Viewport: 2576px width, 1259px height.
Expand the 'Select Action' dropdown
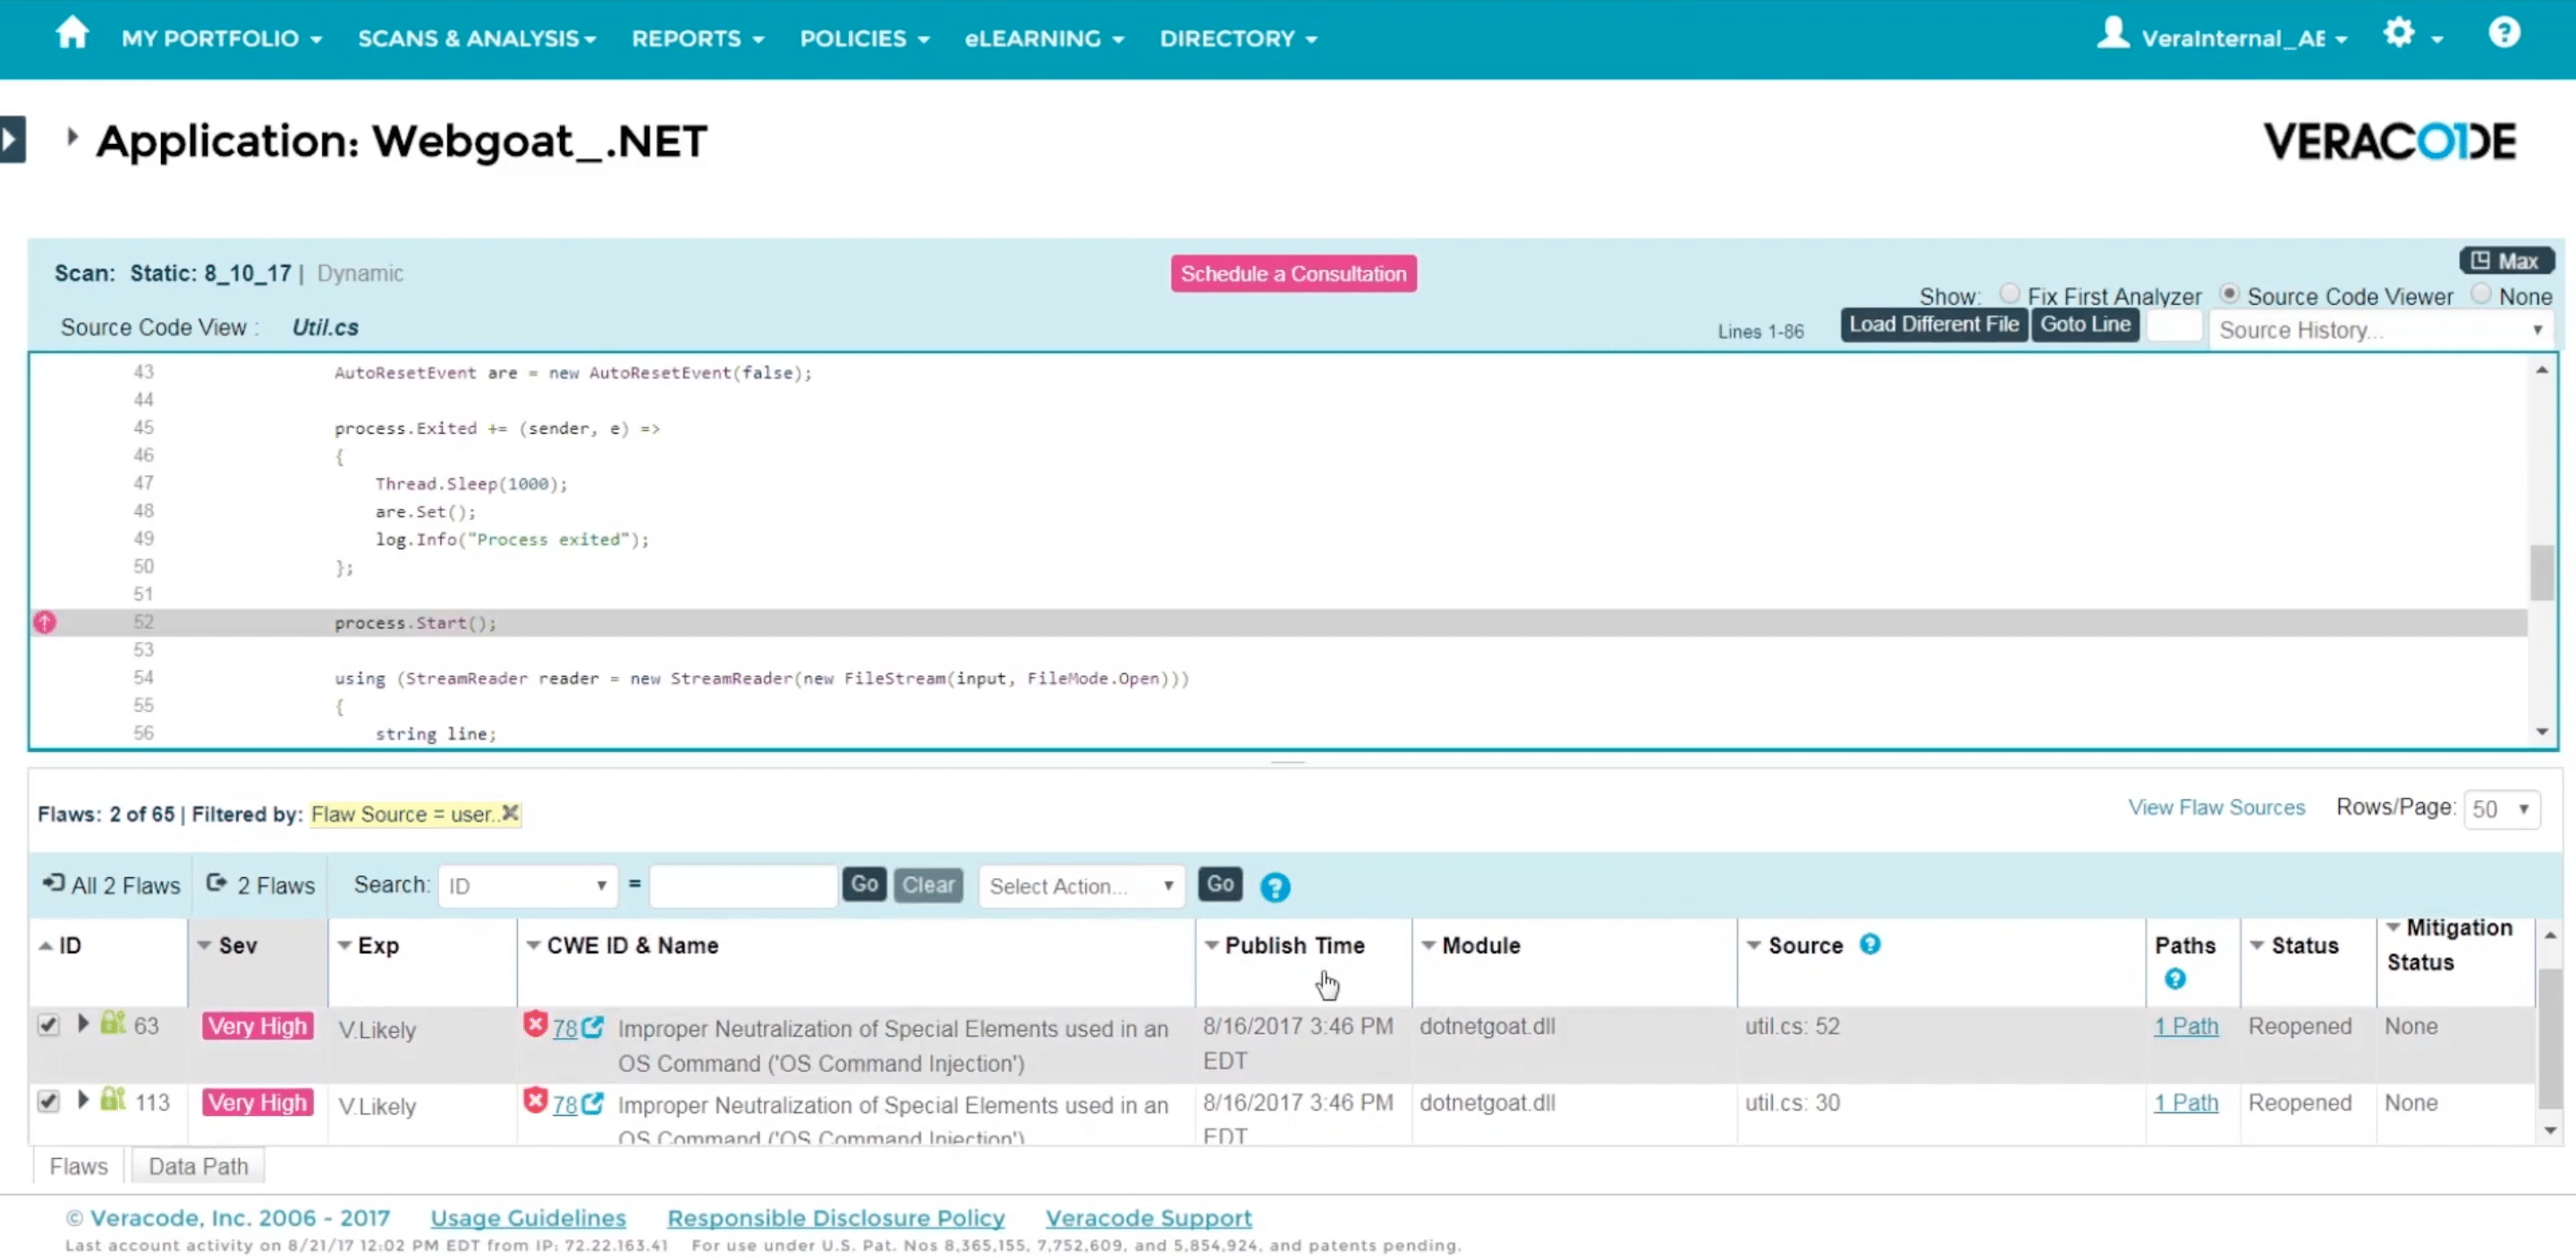pyautogui.click(x=1076, y=884)
